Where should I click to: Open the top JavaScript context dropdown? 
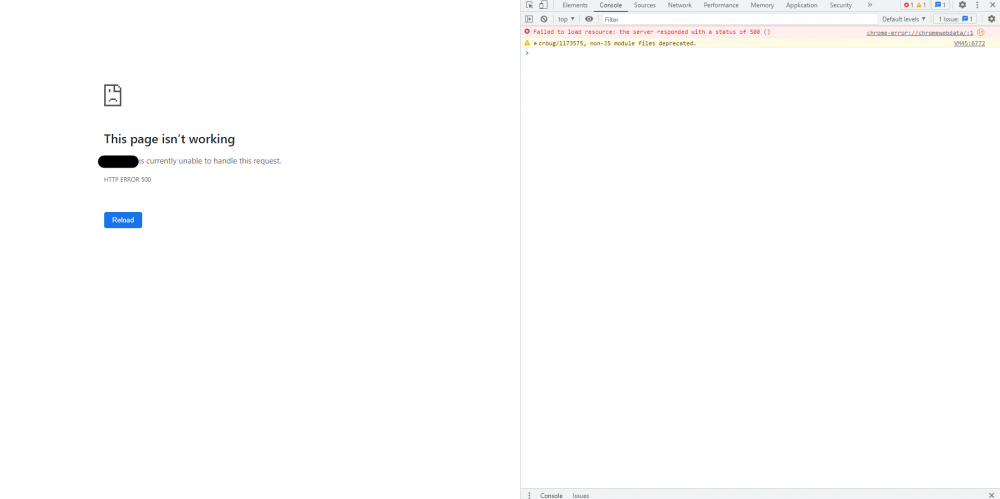click(x=566, y=19)
